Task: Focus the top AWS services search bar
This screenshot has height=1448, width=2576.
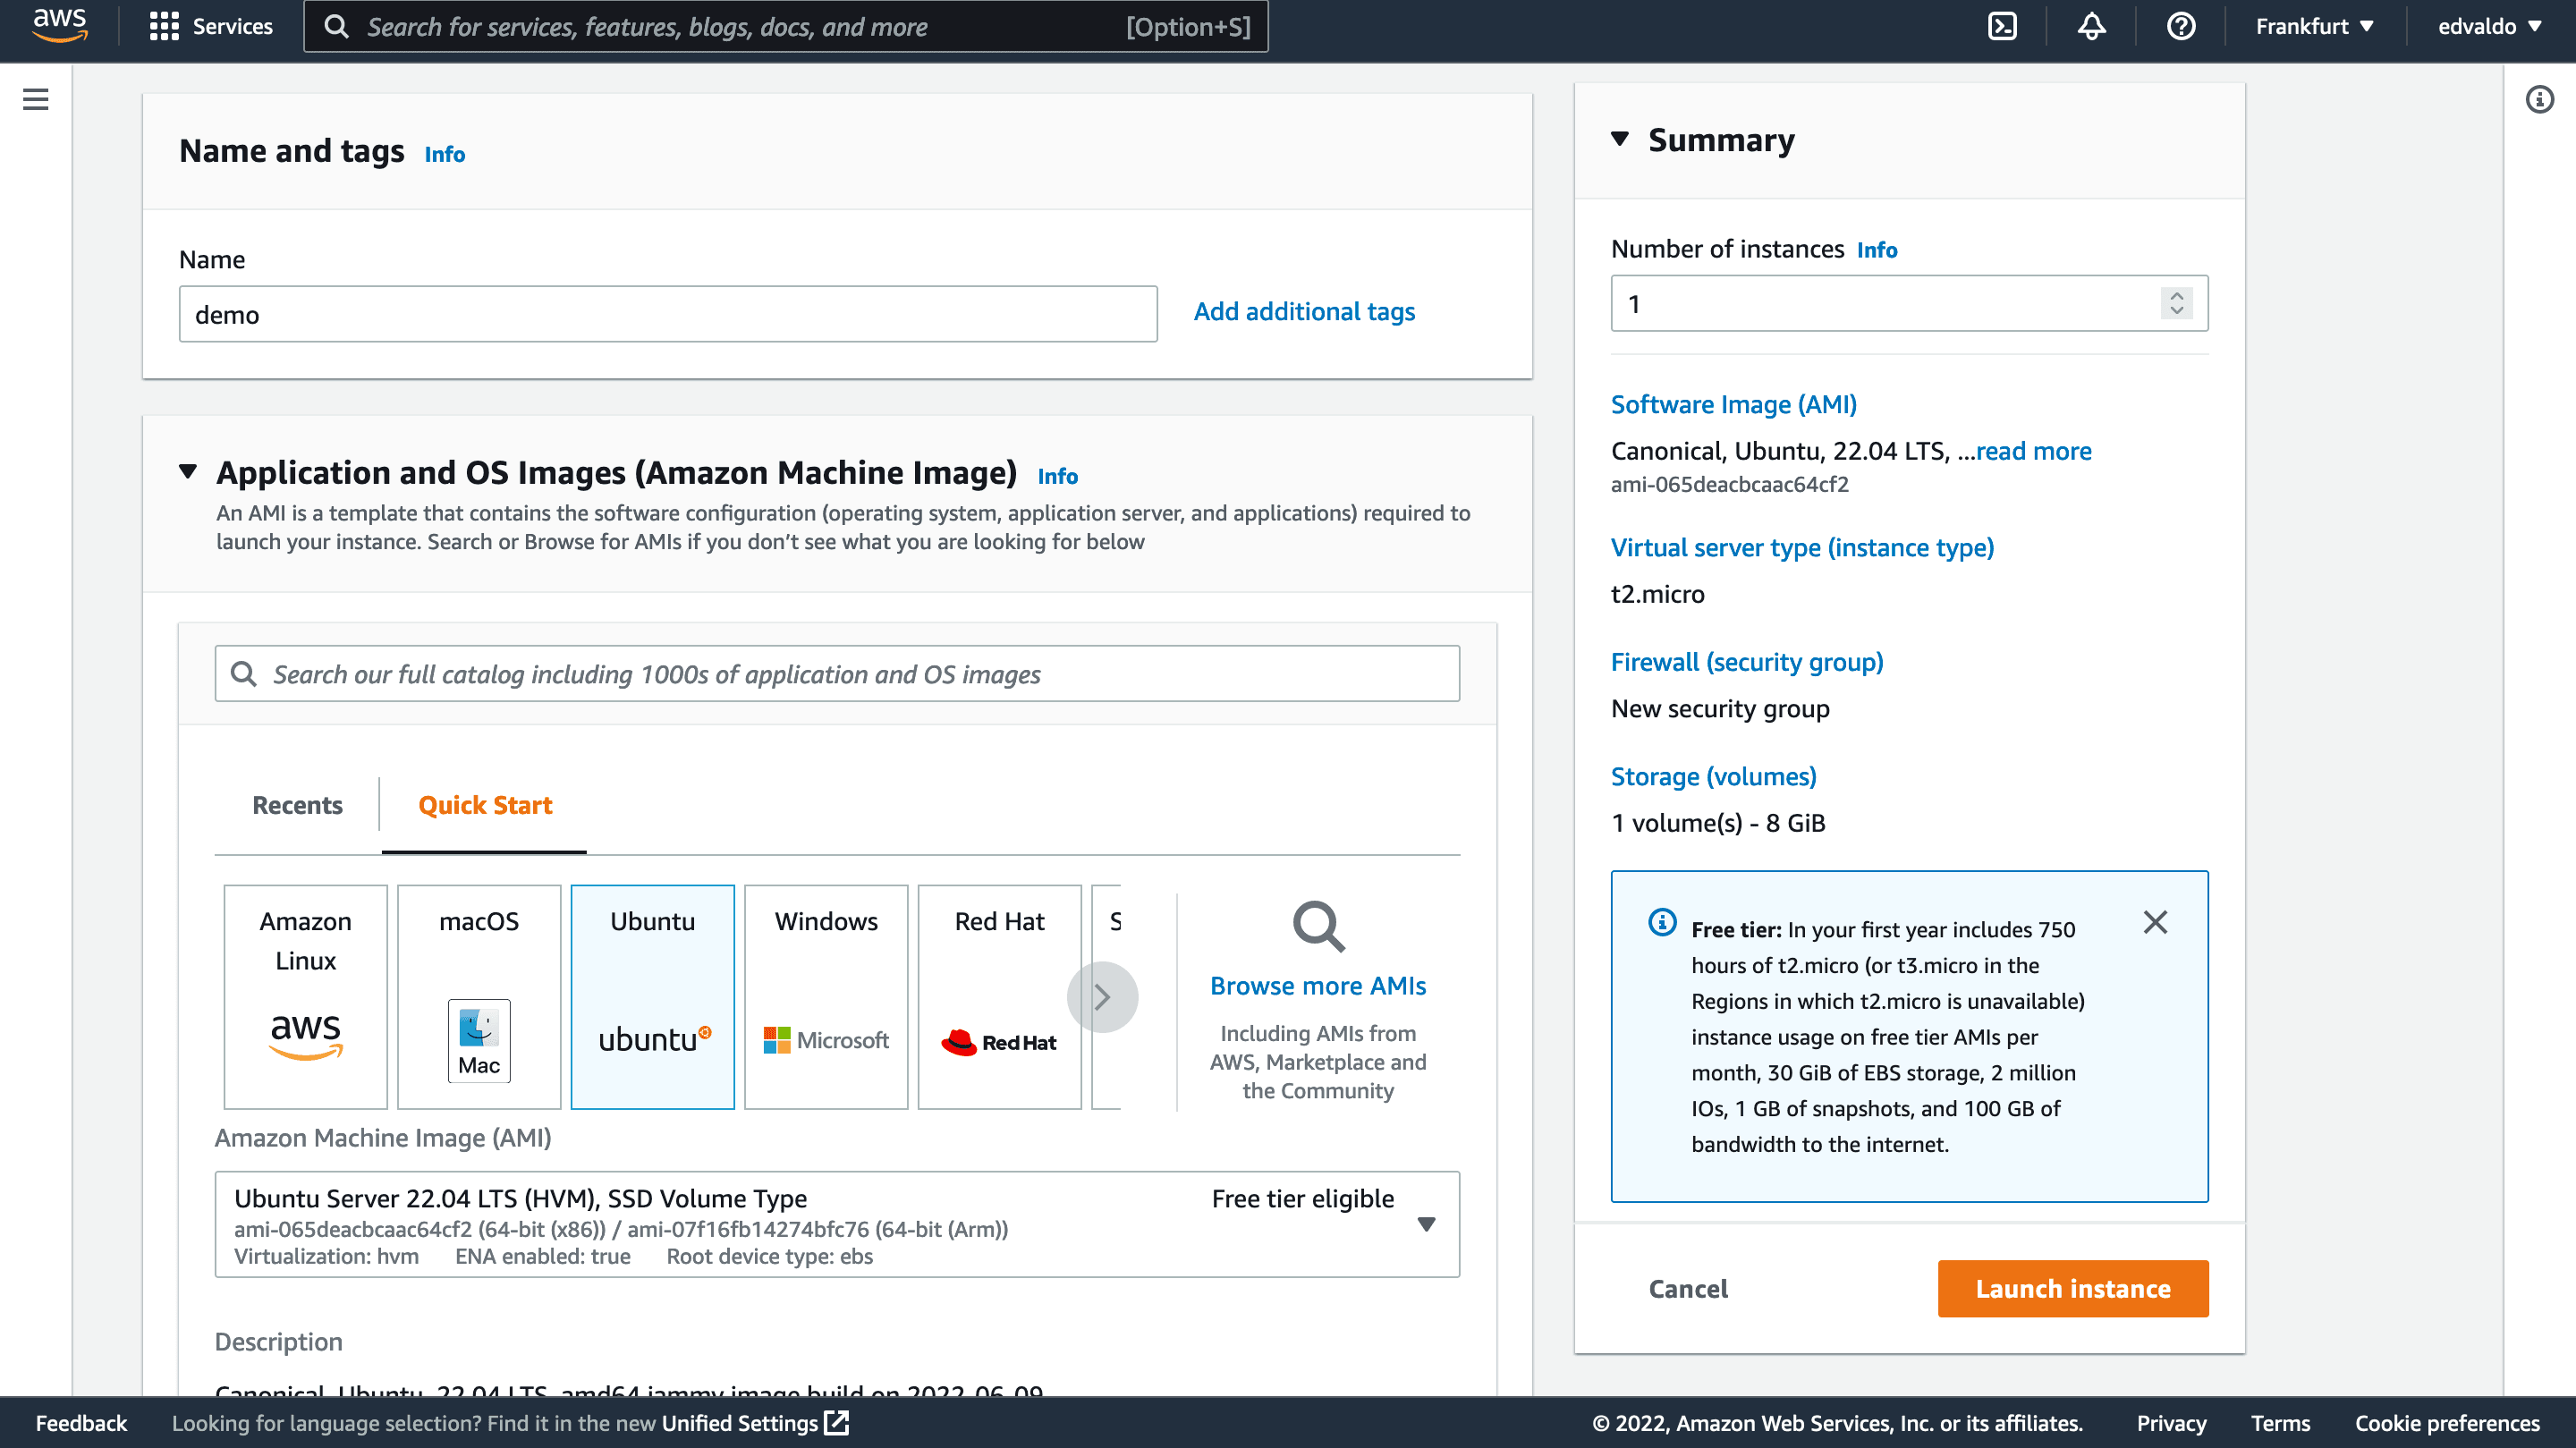Action: click(786, 26)
